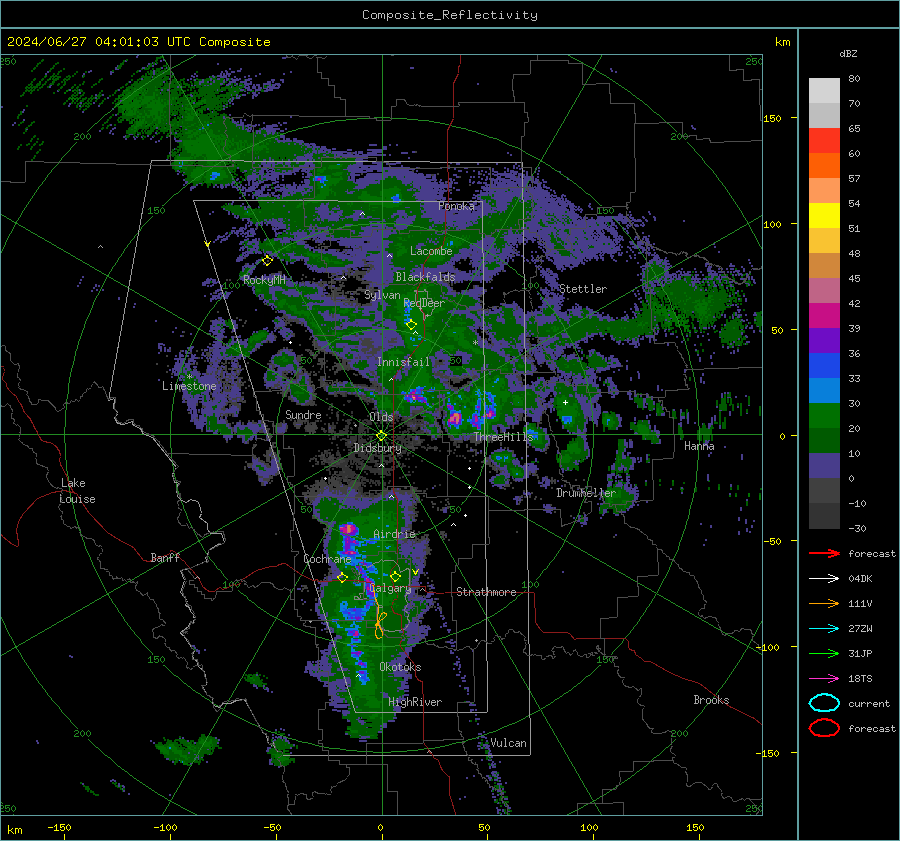Click the orange 111V arrow icon
The height and width of the screenshot is (841, 900).
824,603
